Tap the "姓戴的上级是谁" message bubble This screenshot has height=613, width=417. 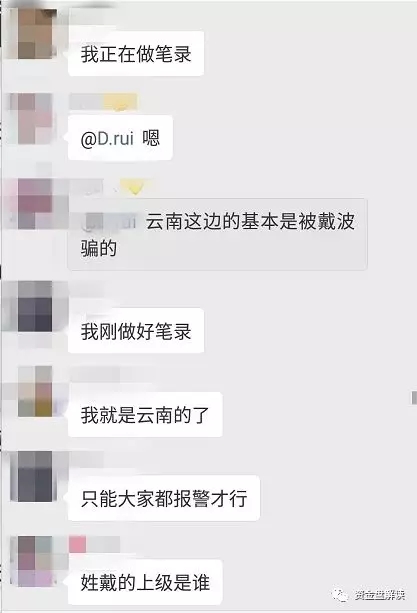click(x=145, y=583)
